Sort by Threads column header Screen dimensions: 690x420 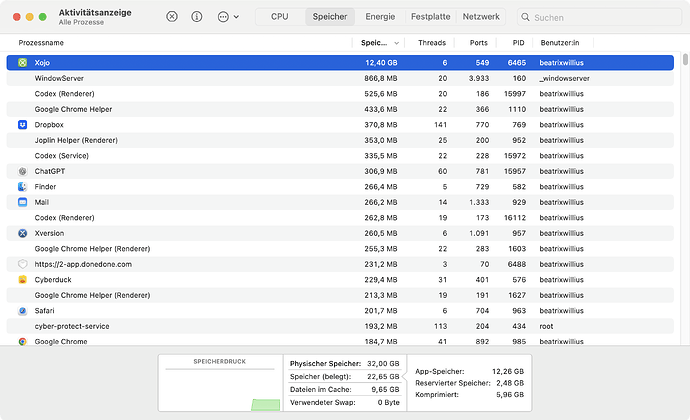[432, 43]
